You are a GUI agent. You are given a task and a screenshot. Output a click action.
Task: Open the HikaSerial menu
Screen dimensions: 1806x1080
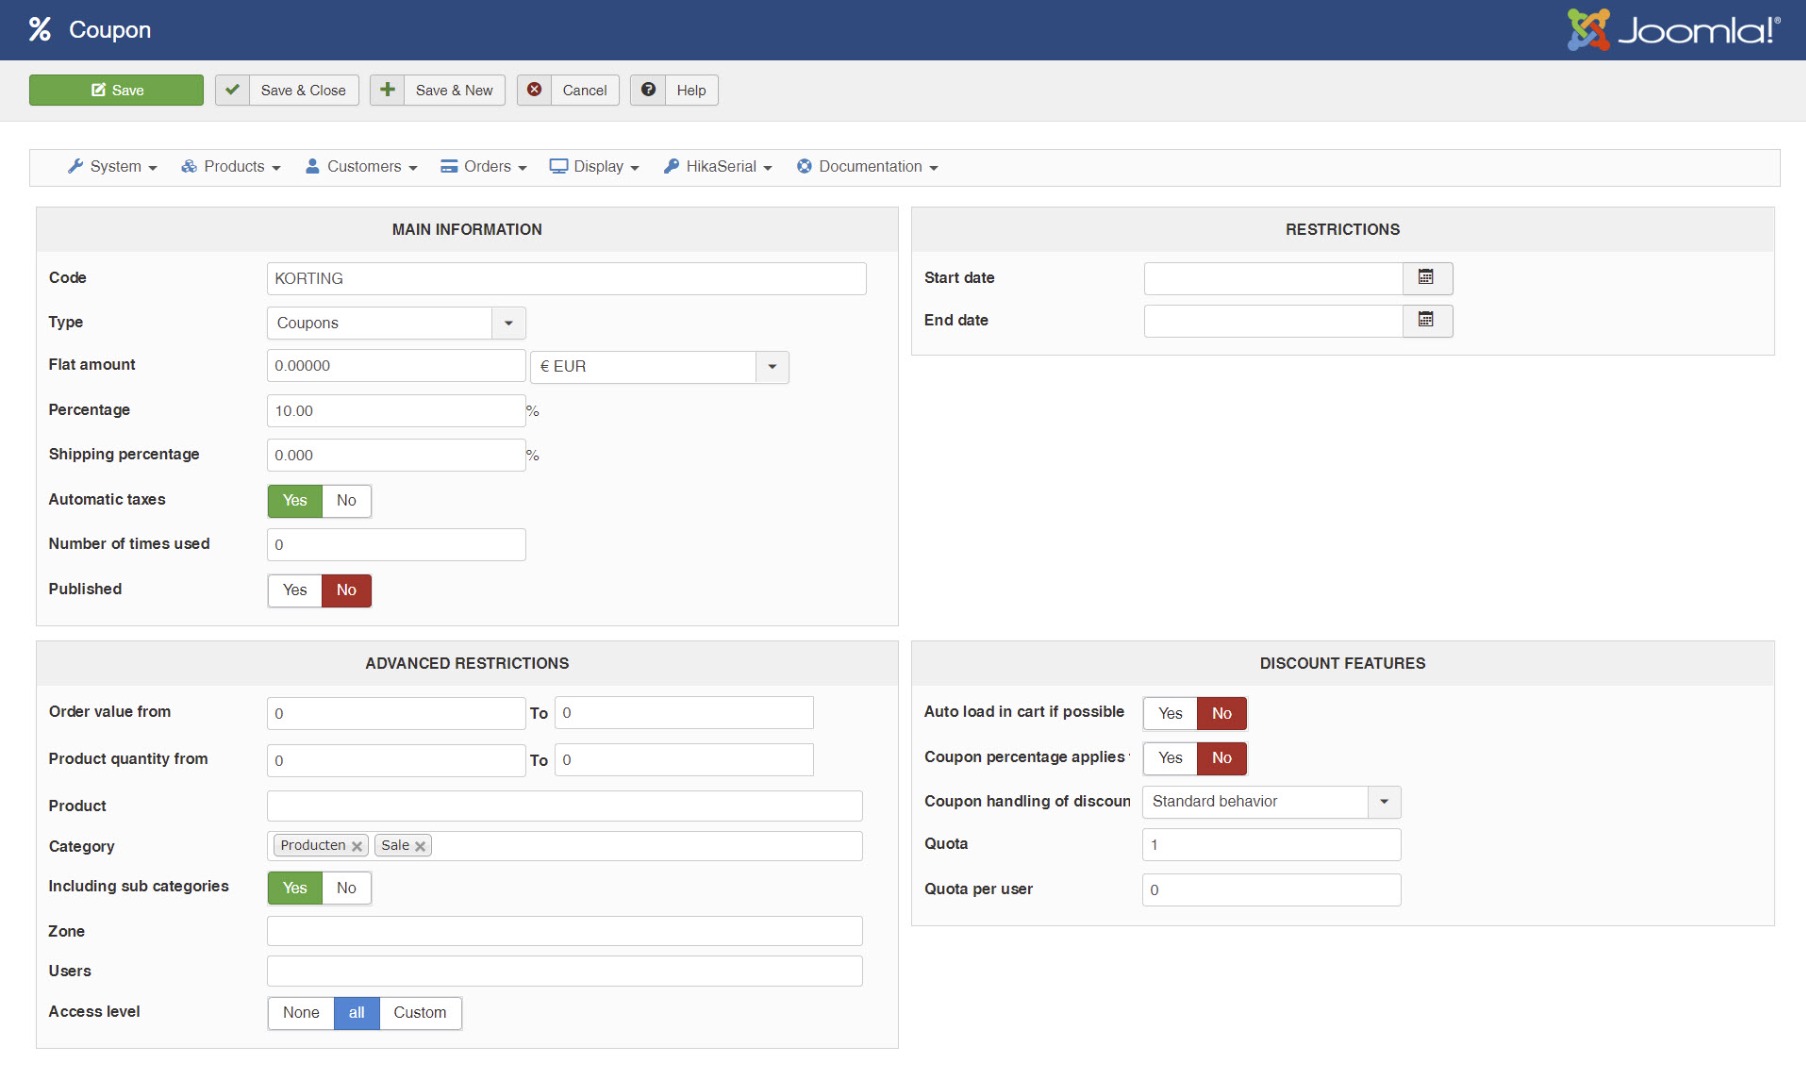click(717, 167)
